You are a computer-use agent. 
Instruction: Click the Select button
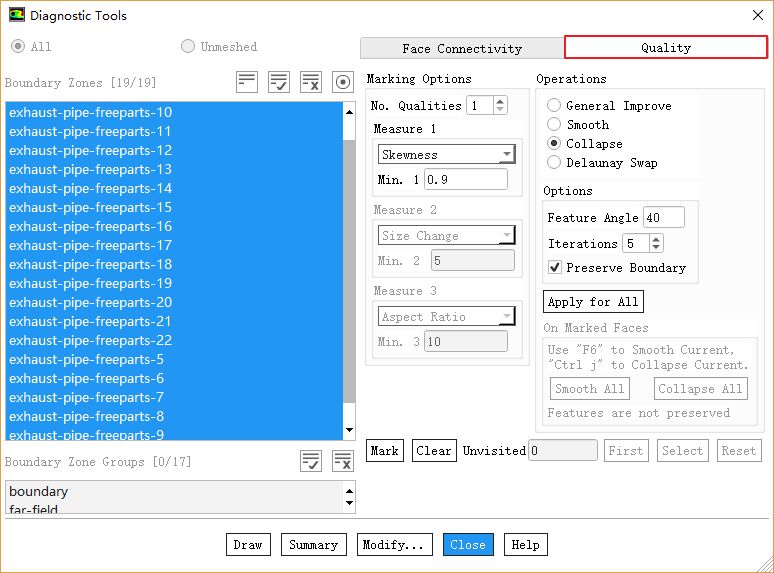[682, 451]
